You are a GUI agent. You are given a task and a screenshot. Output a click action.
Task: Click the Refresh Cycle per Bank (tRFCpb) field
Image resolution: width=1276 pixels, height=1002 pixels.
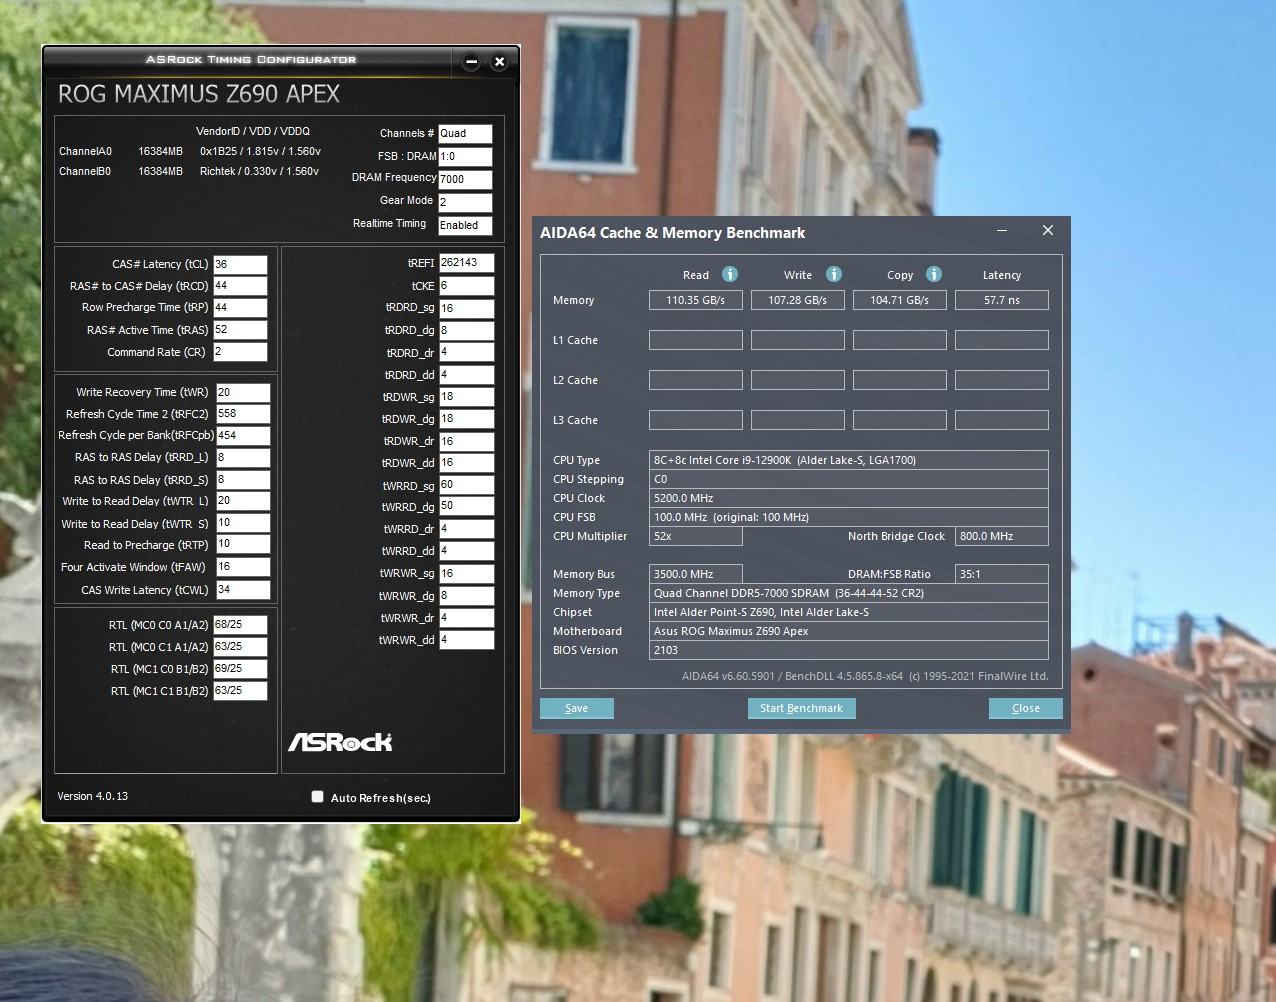click(243, 436)
